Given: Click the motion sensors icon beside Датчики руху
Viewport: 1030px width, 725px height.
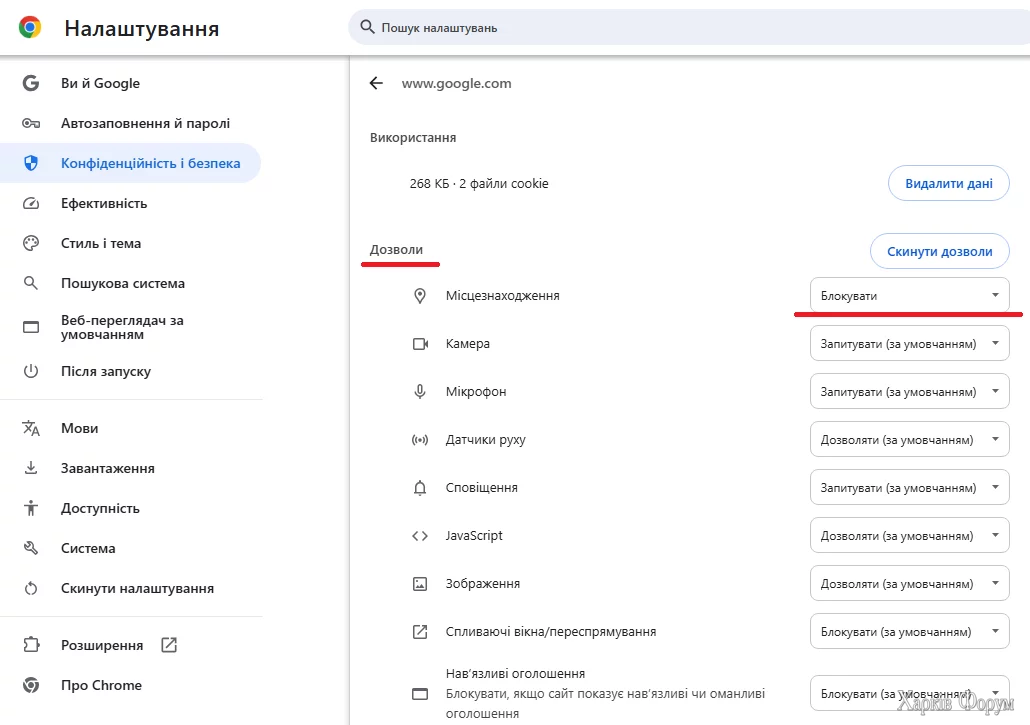Looking at the screenshot, I should (420, 439).
